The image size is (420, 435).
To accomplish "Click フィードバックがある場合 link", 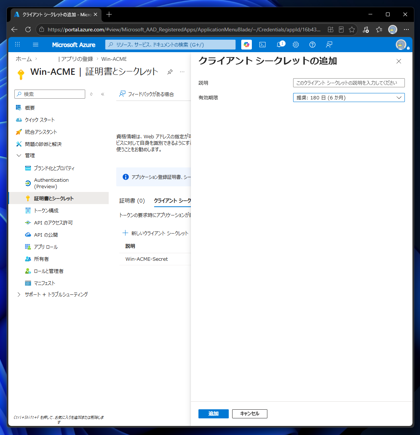I will pos(146,94).
